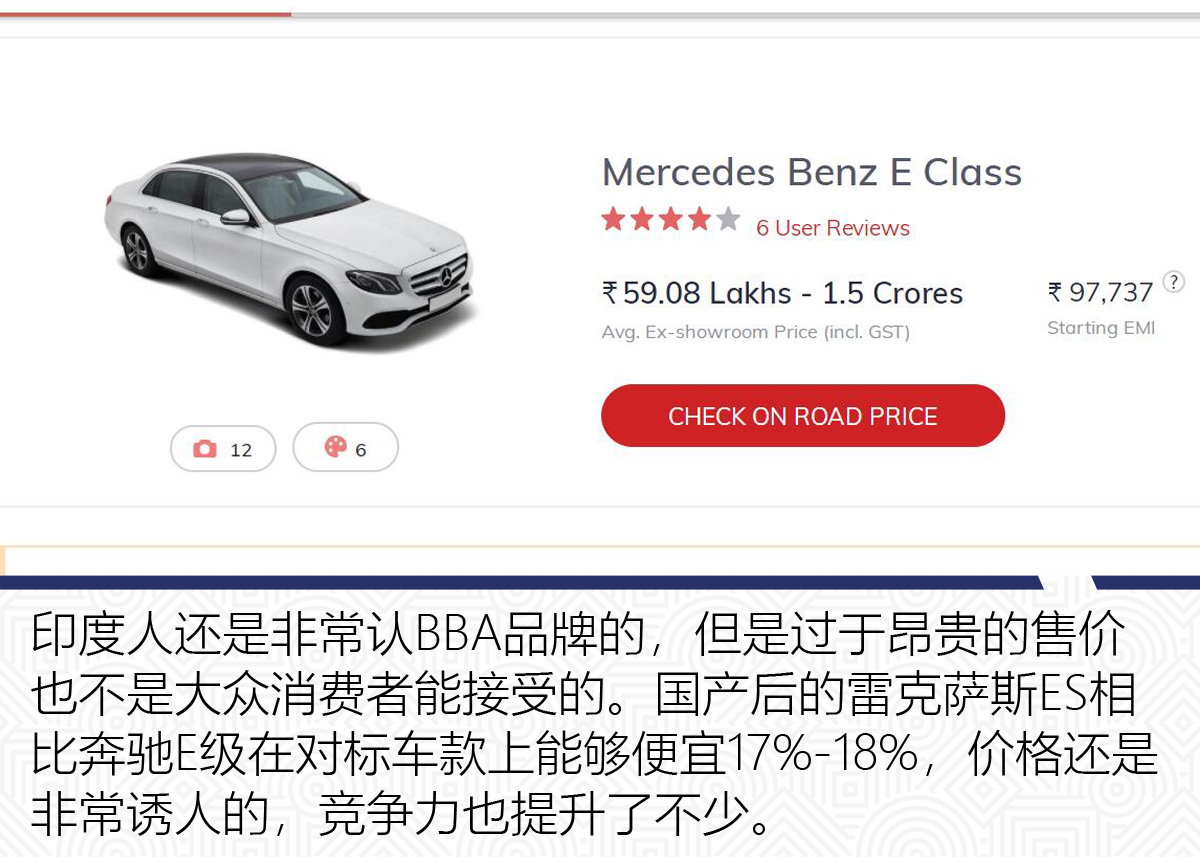Select the first red rating star
The image size is (1200, 857).
pyautogui.click(x=613, y=219)
